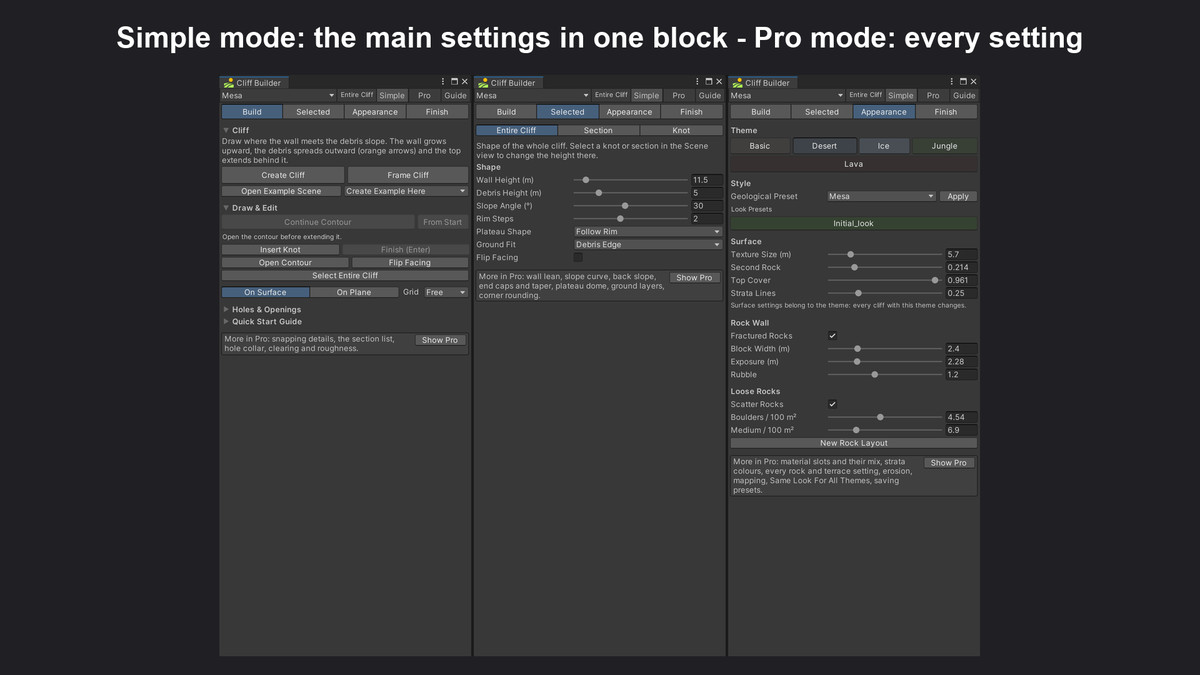Click the Wall Height slider
This screenshot has height=675, width=1200.
[631, 180]
